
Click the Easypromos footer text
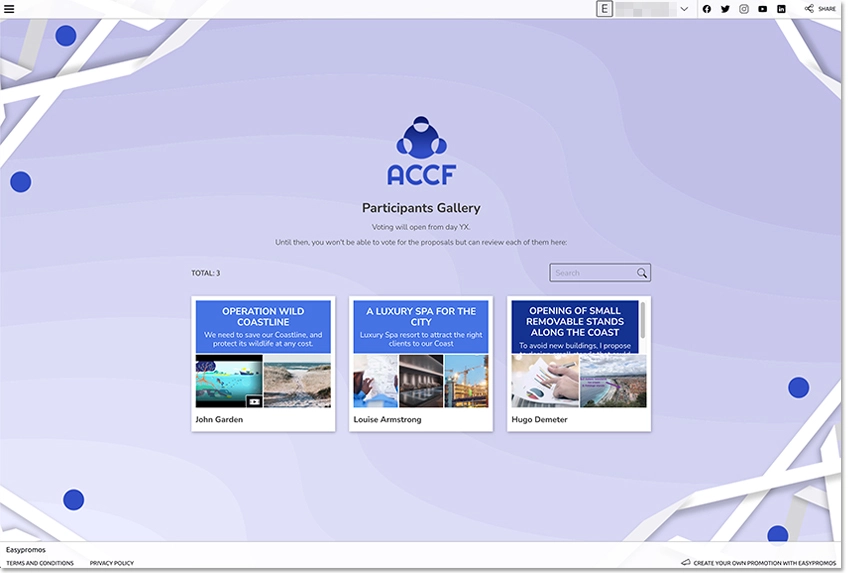(x=26, y=550)
